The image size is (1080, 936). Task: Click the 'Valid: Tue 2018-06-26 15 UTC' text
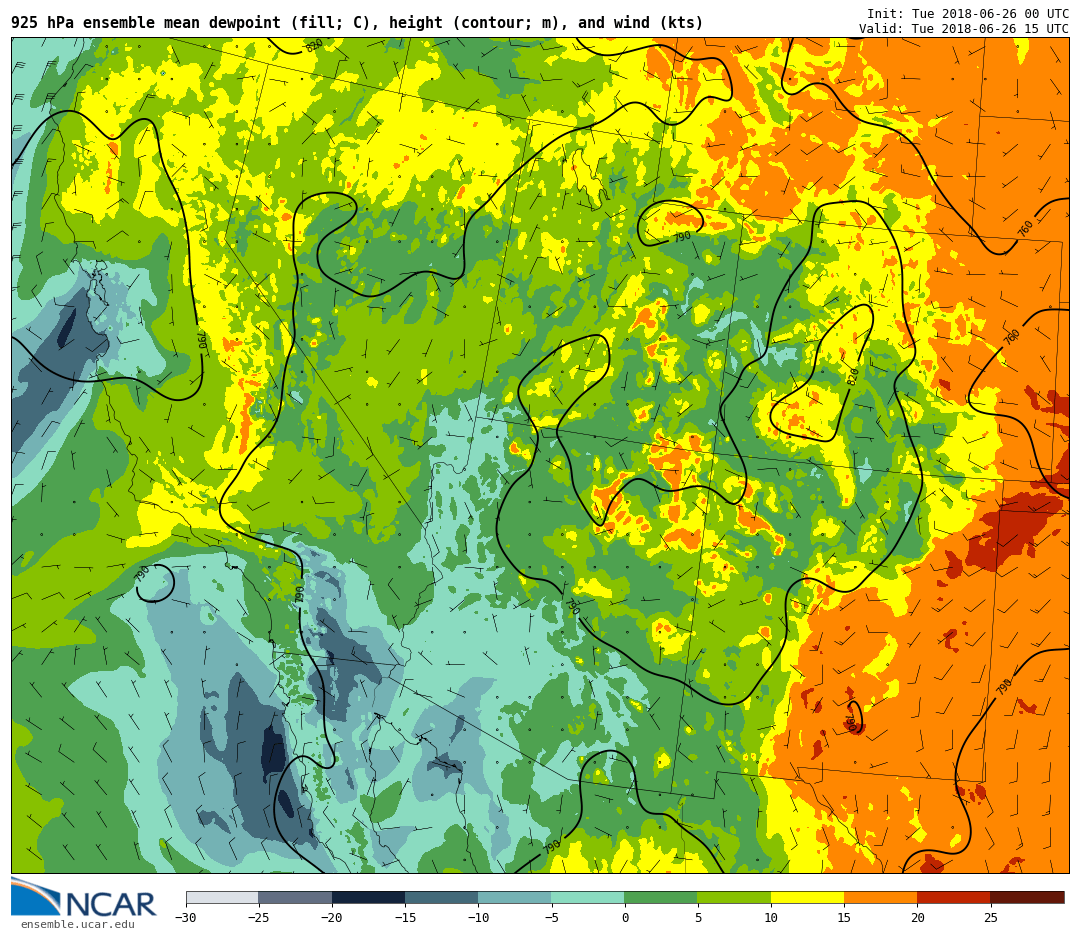pyautogui.click(x=964, y=28)
